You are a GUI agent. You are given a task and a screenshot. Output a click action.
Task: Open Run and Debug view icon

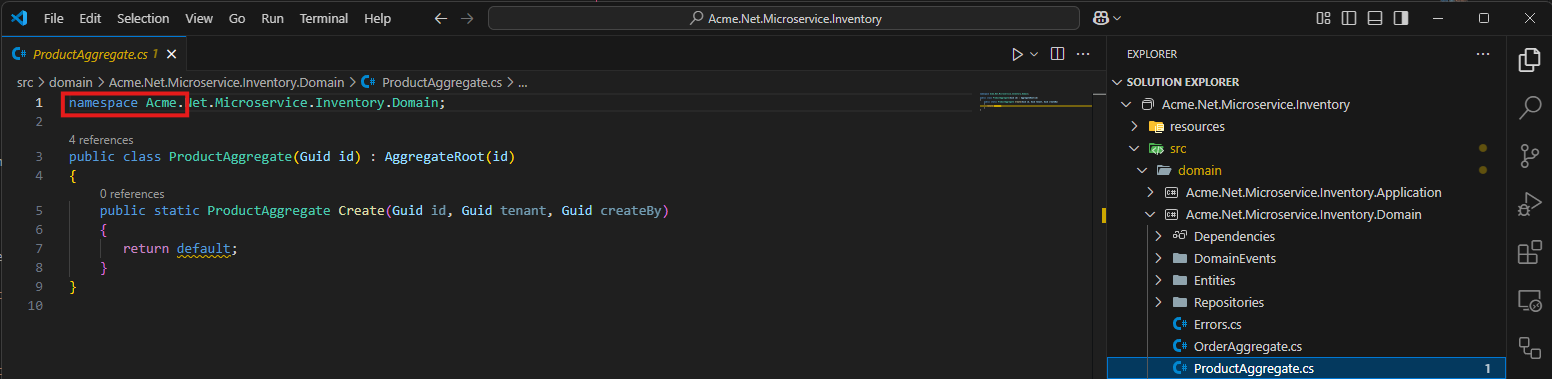click(1529, 204)
